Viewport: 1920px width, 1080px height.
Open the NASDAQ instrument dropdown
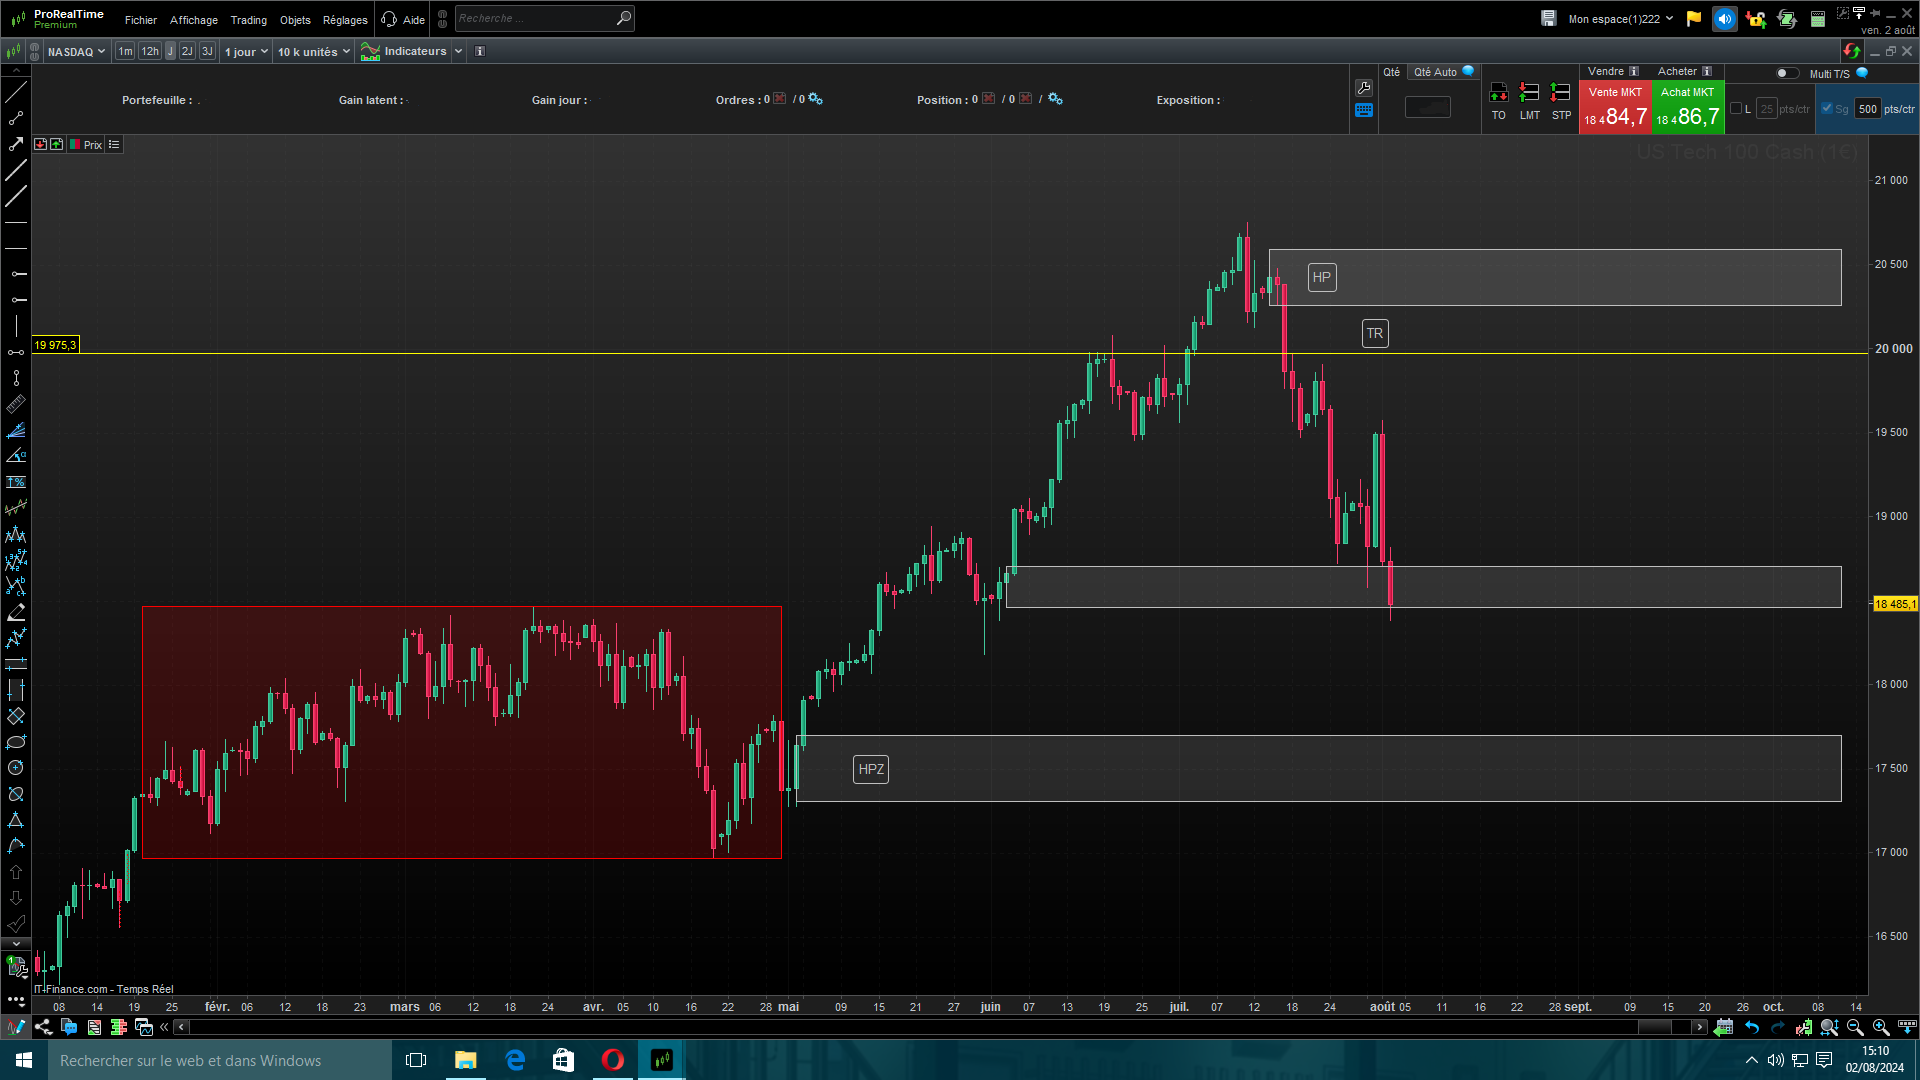tap(76, 51)
